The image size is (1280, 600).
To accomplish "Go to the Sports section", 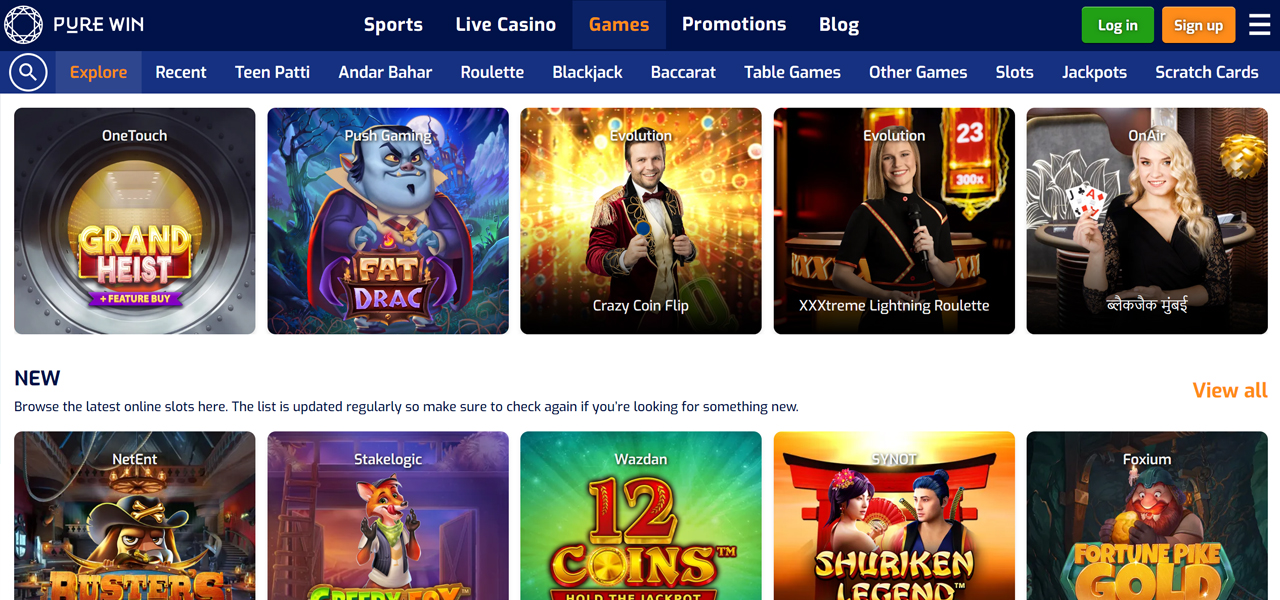I will 393,25.
